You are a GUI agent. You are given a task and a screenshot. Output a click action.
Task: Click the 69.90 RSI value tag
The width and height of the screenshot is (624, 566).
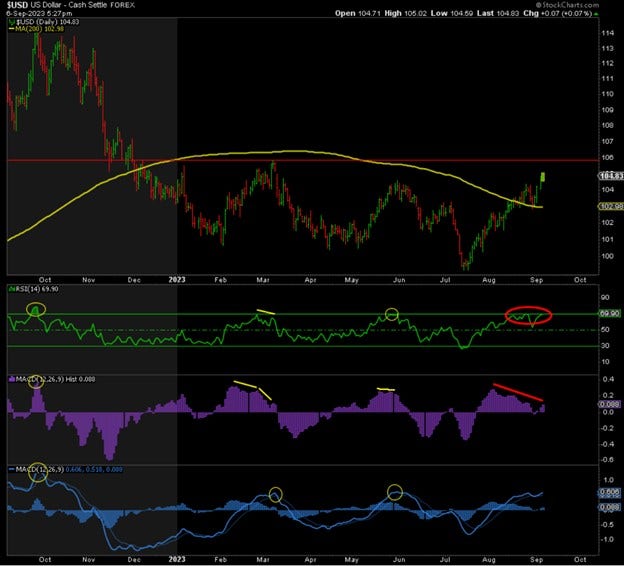tap(610, 314)
